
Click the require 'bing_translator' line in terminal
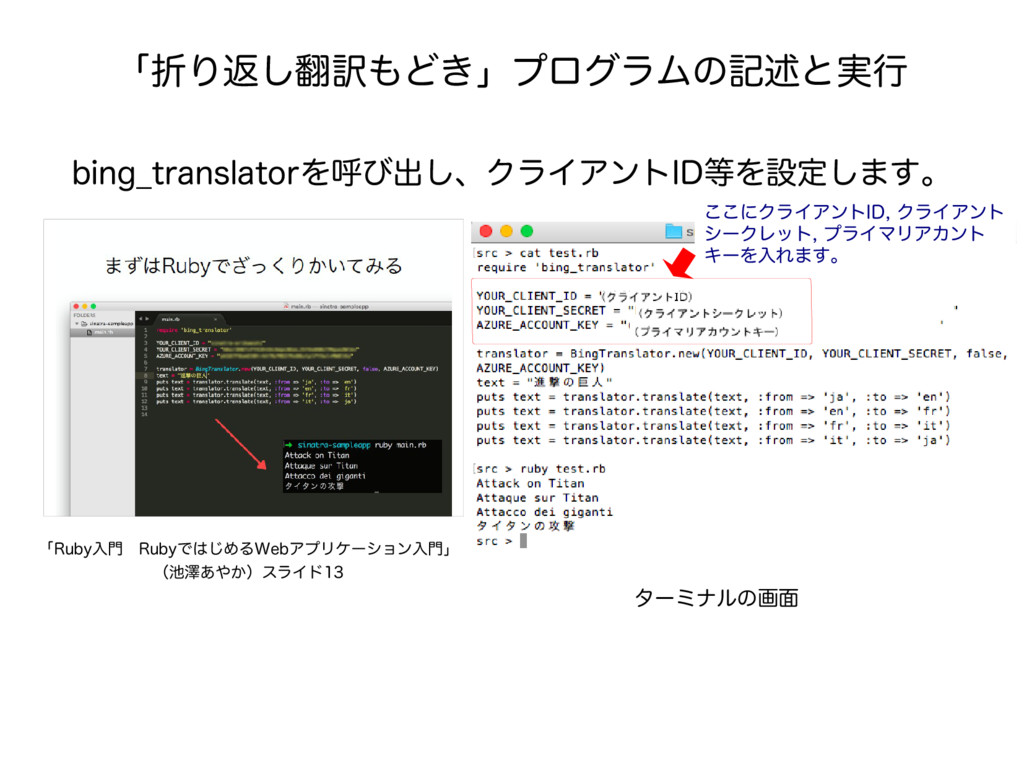[566, 267]
